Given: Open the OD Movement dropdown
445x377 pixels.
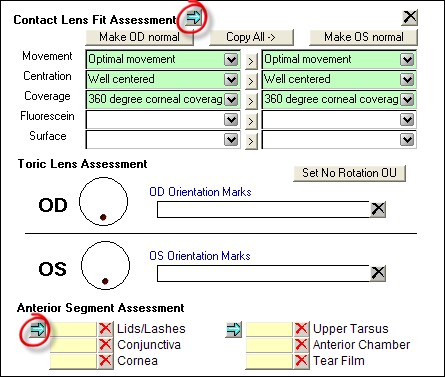Looking at the screenshot, I should click(x=231, y=60).
